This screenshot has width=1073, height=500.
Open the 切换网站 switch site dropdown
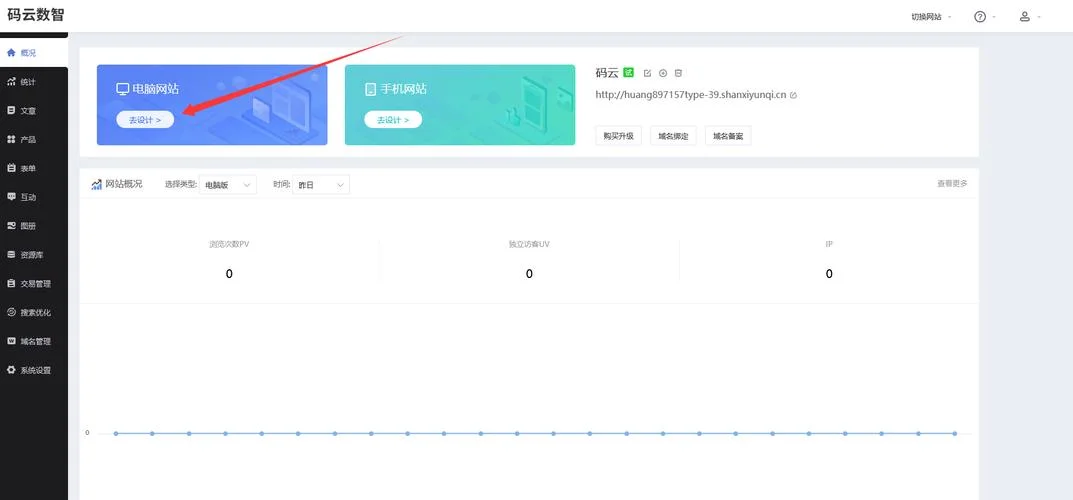tap(931, 16)
